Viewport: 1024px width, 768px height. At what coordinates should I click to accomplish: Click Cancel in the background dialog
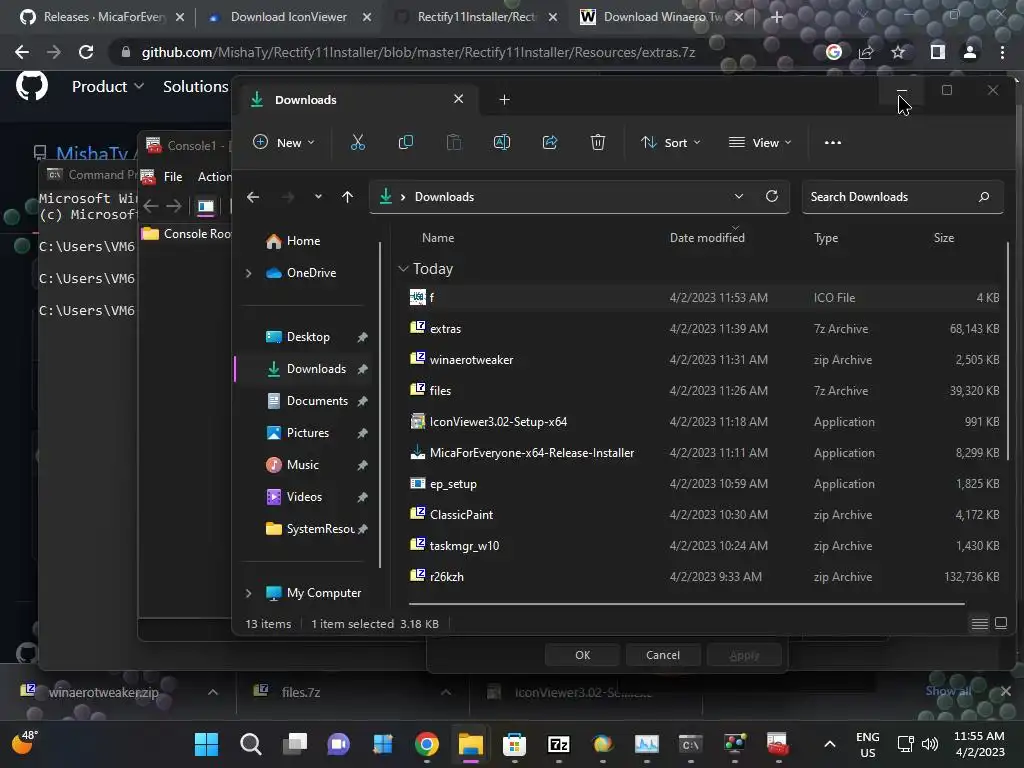(663, 655)
